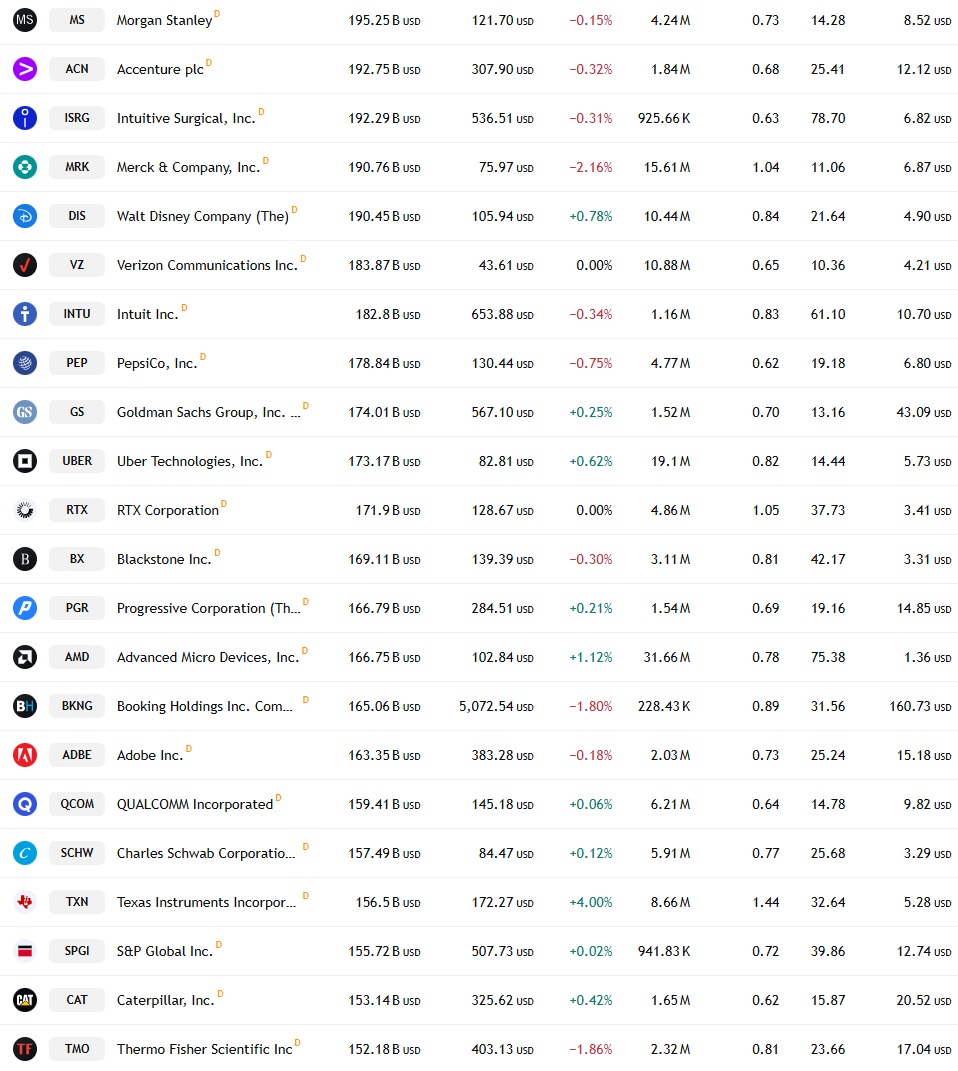
Task: Open the Adobe Inc. company link
Action: (150, 755)
